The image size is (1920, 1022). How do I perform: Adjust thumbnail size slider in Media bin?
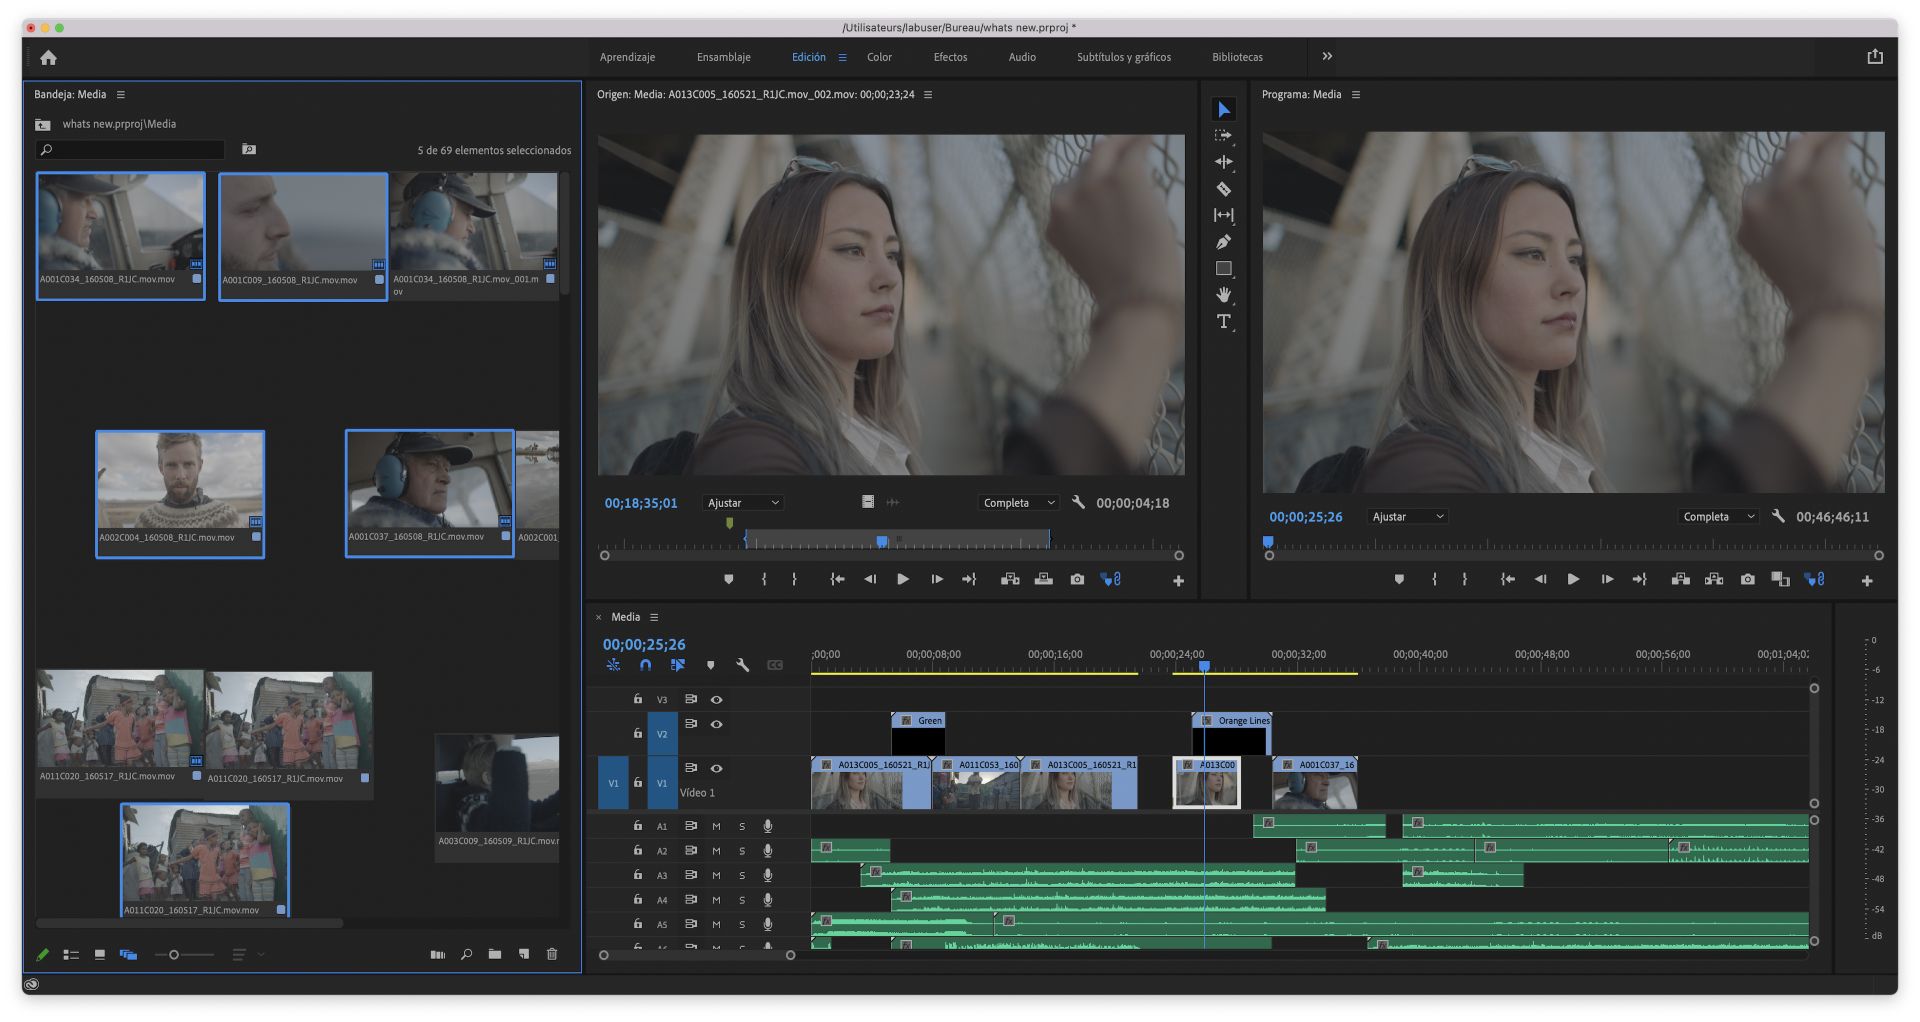click(174, 955)
